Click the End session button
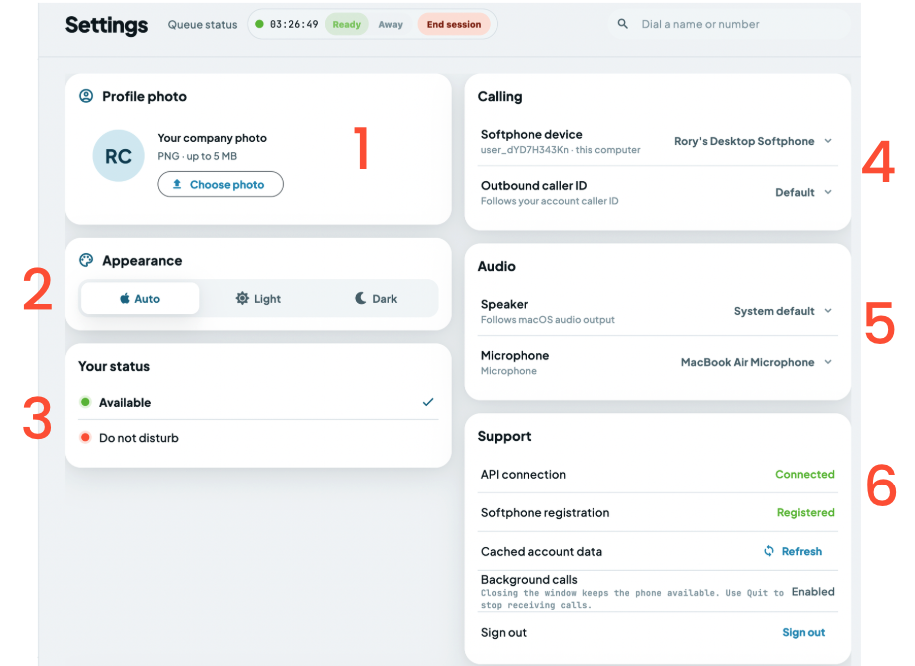 (x=454, y=25)
